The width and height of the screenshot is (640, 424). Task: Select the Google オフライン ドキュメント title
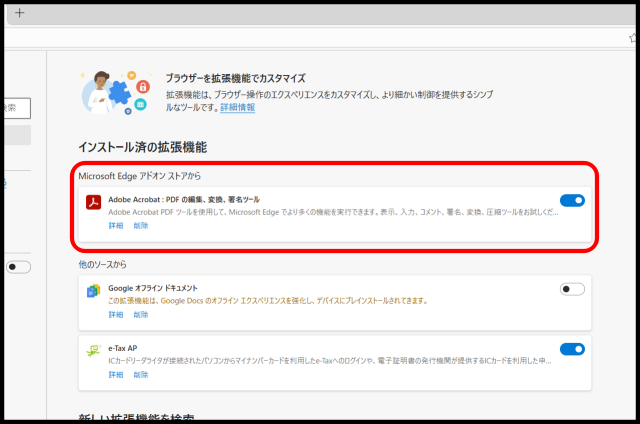[x=153, y=288]
